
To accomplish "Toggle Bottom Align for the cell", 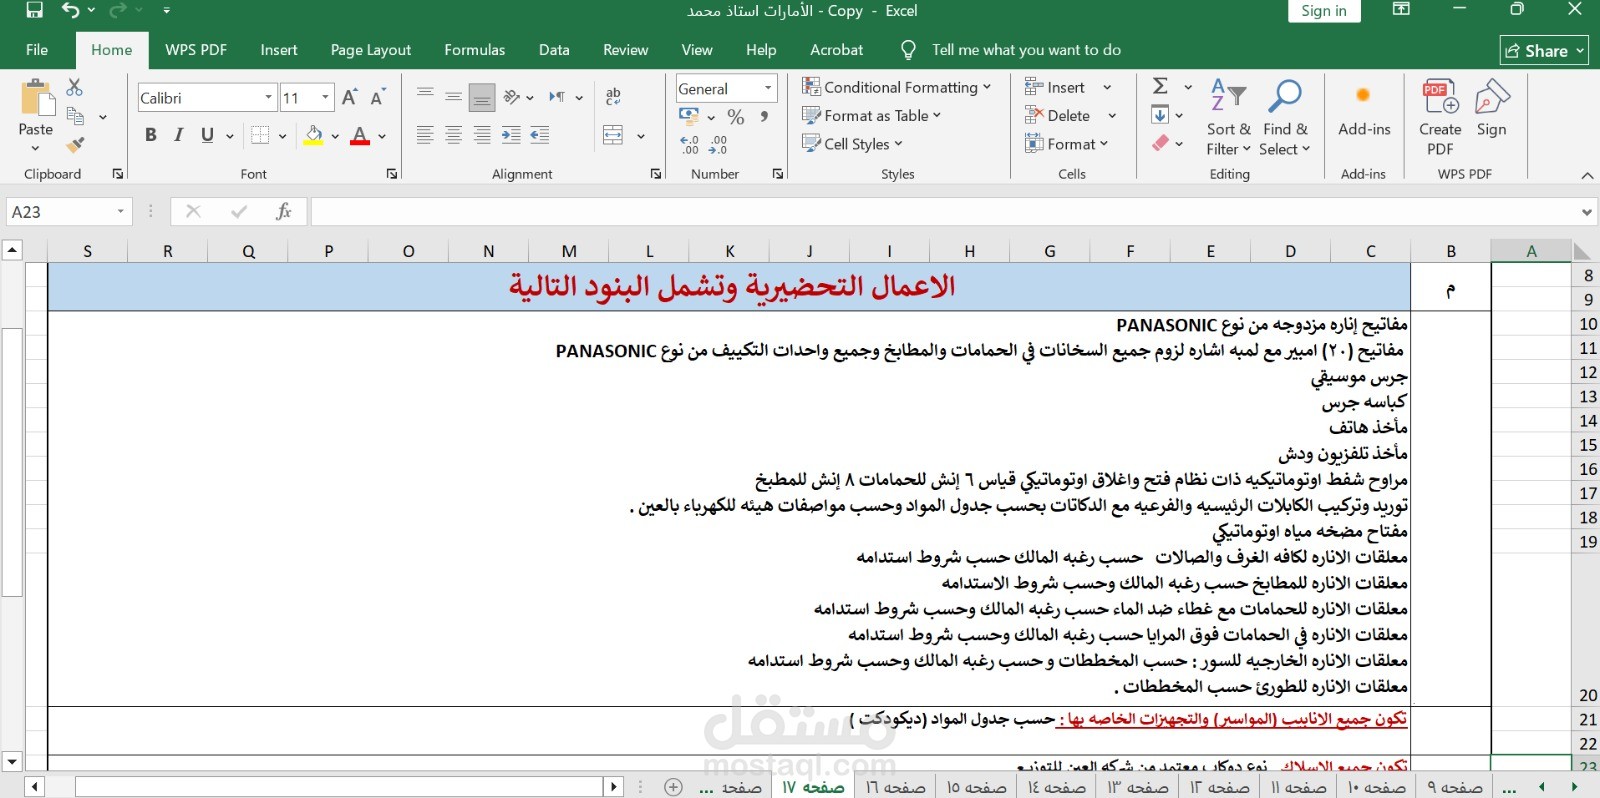I will 482,97.
